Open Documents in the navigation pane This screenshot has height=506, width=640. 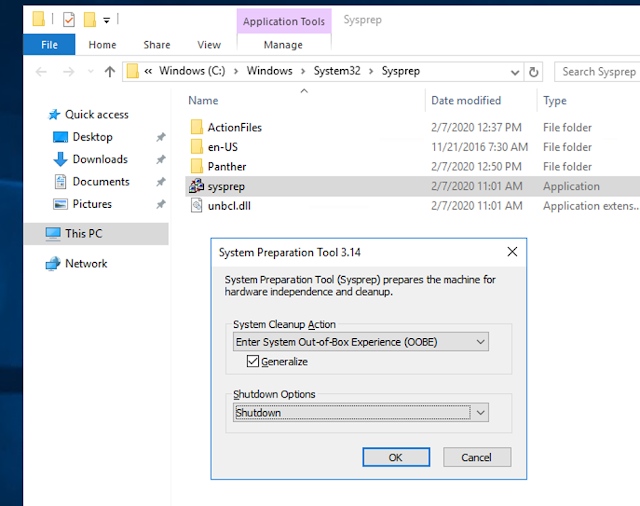(x=101, y=182)
